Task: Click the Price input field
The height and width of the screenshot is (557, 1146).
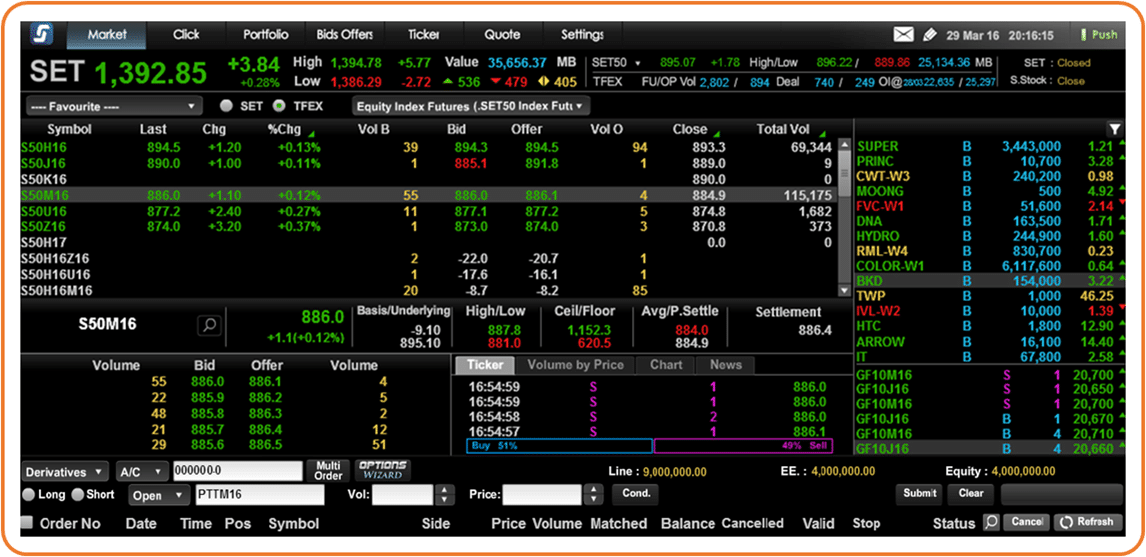Action: click(542, 494)
